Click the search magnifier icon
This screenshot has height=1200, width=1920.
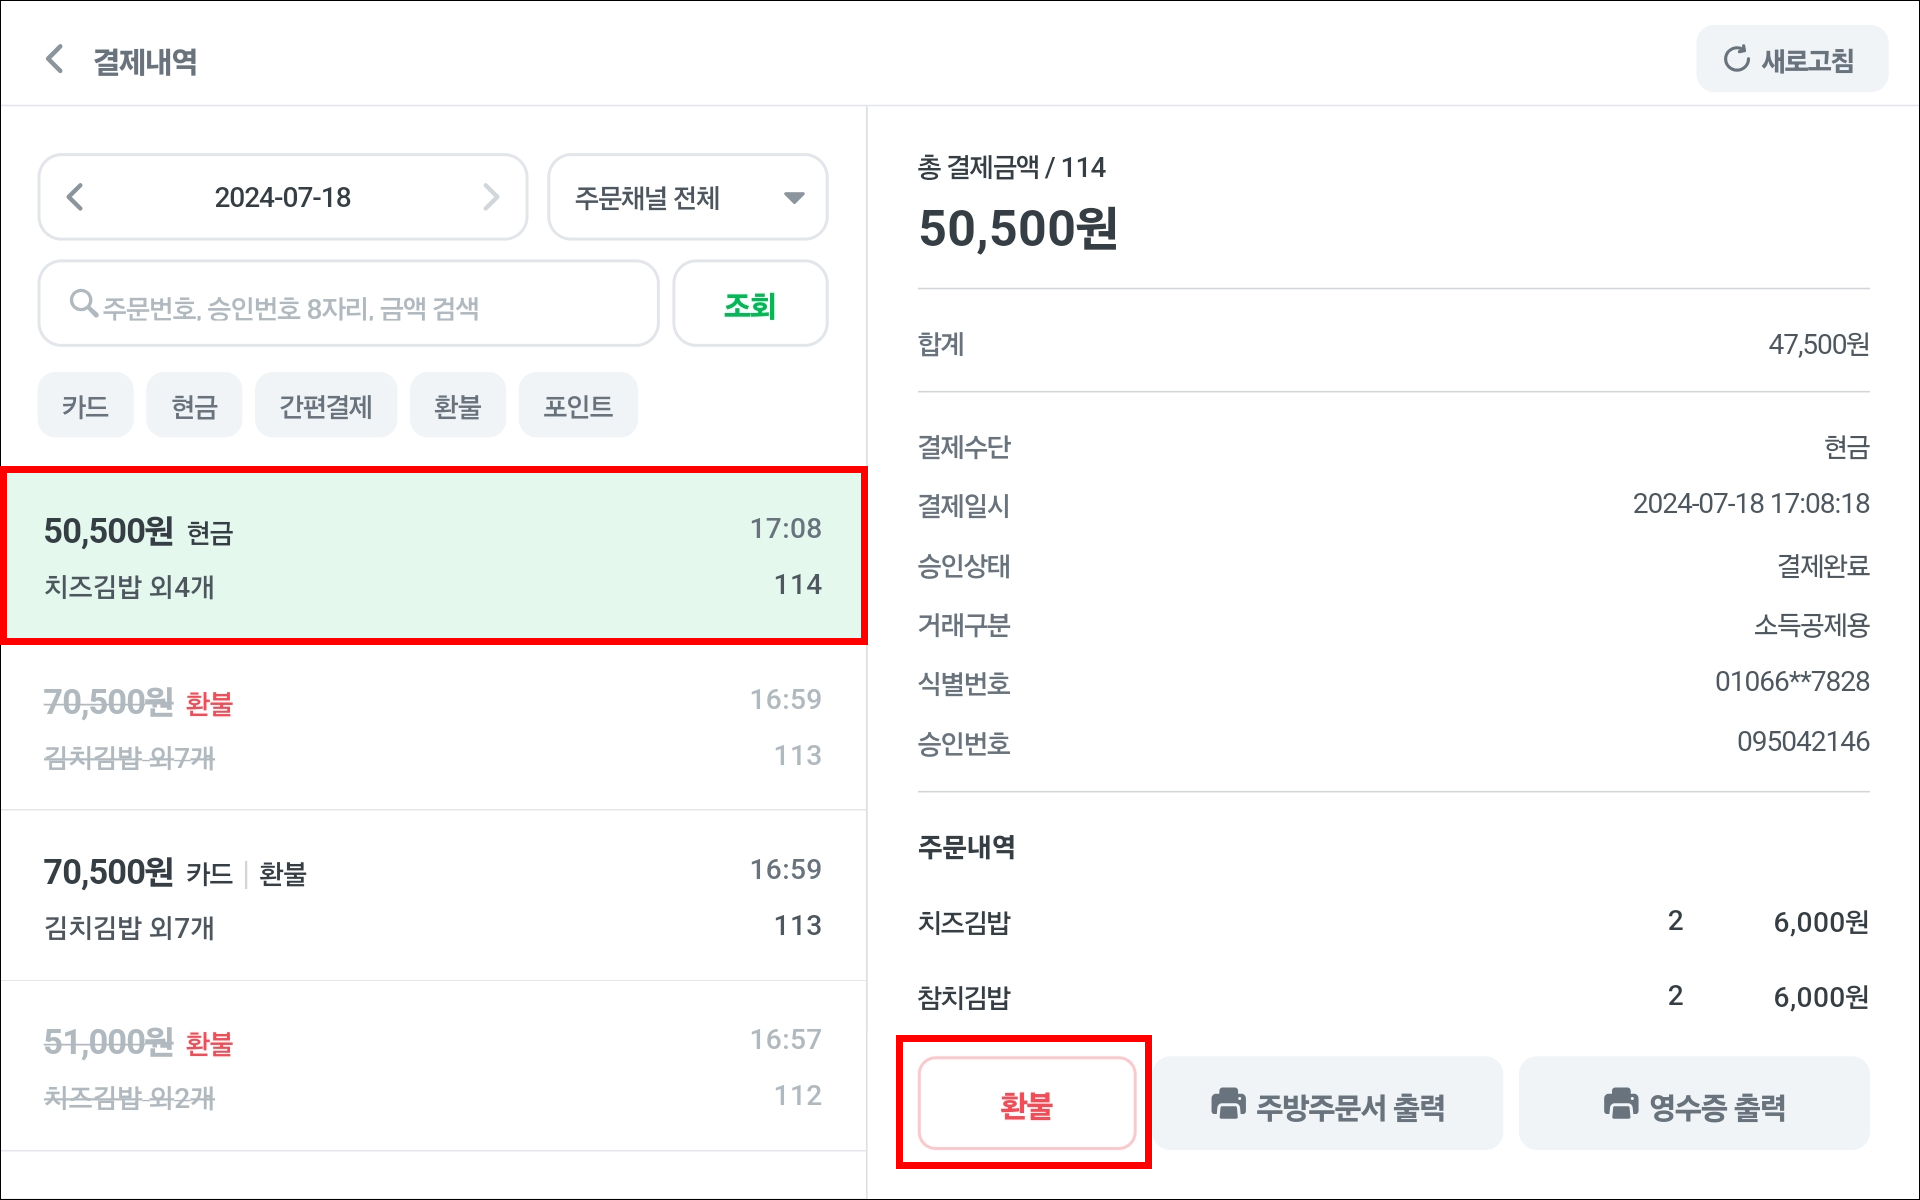pos(83,303)
